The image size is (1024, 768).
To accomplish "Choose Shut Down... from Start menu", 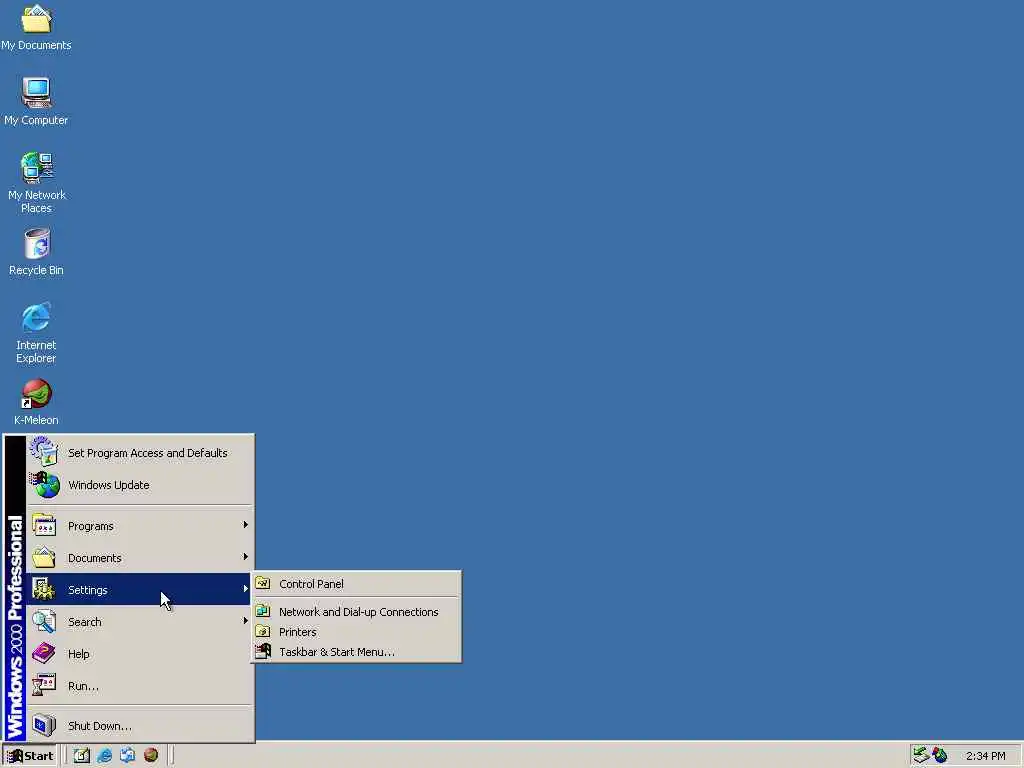I will pos(140,726).
